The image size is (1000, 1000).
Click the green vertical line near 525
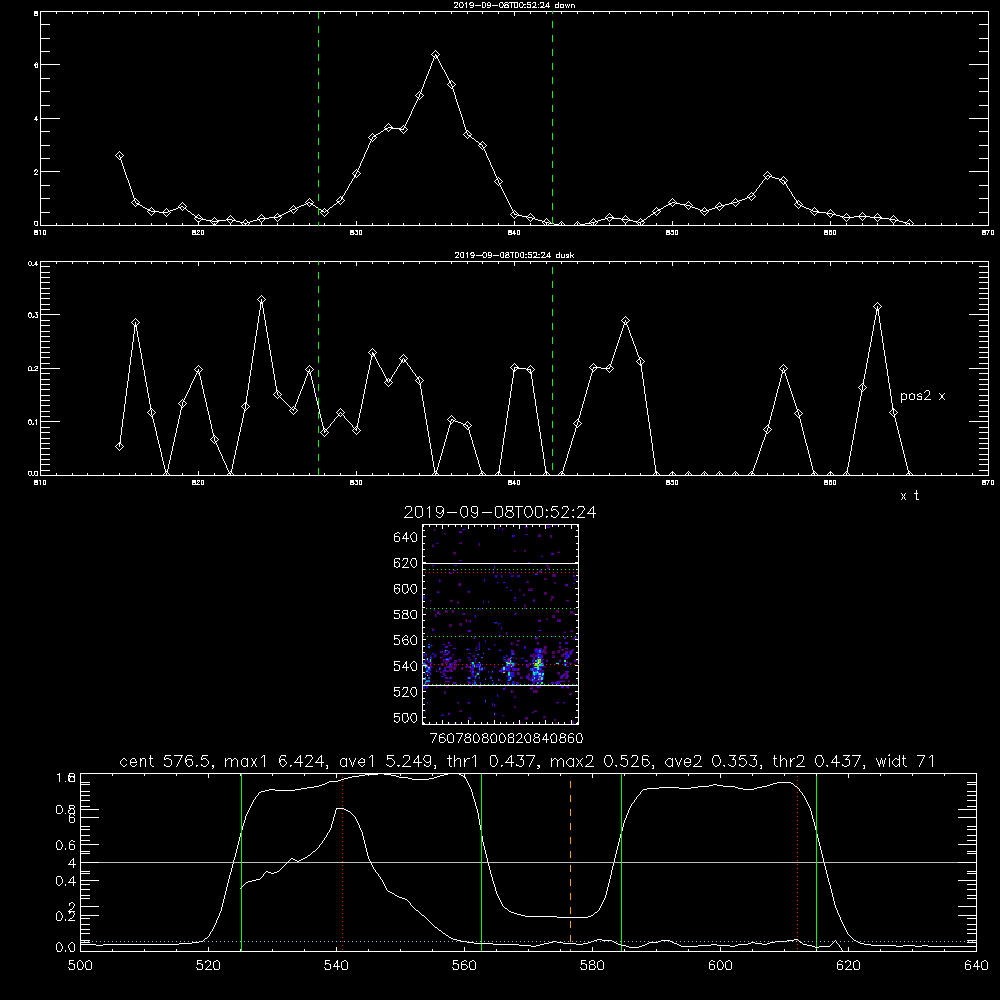tap(241, 861)
